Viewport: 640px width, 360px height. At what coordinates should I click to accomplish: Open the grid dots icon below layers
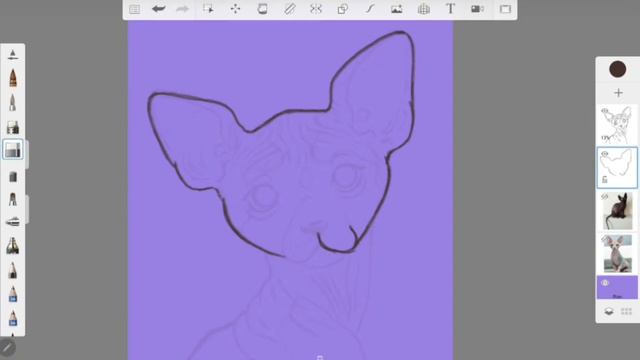pyautogui.click(x=627, y=312)
